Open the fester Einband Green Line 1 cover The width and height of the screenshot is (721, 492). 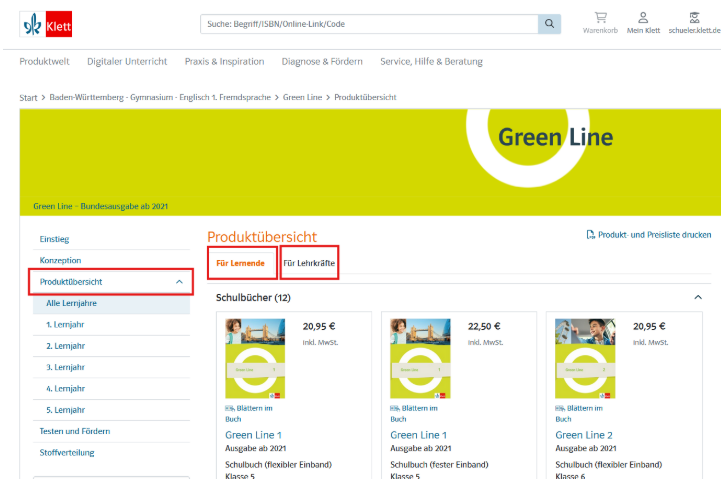pos(420,359)
